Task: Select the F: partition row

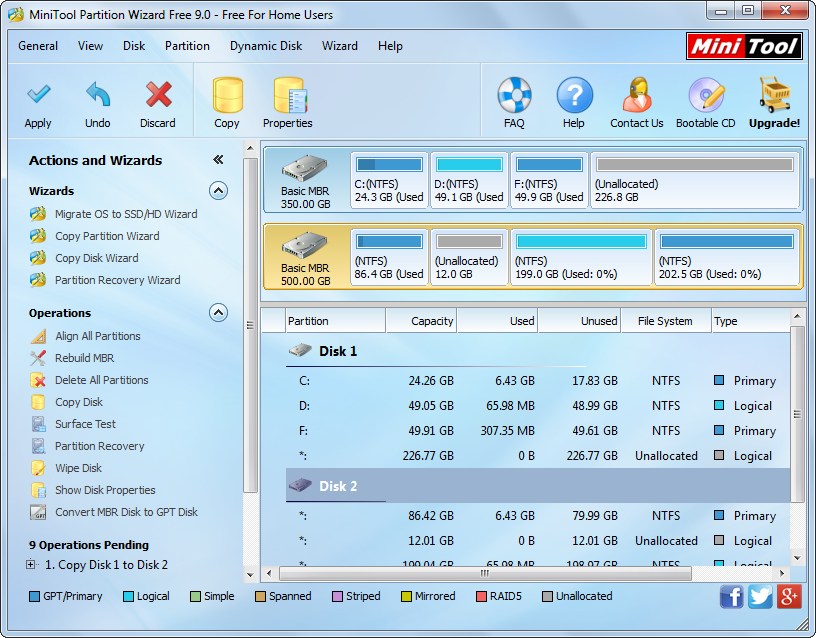Action: point(538,431)
